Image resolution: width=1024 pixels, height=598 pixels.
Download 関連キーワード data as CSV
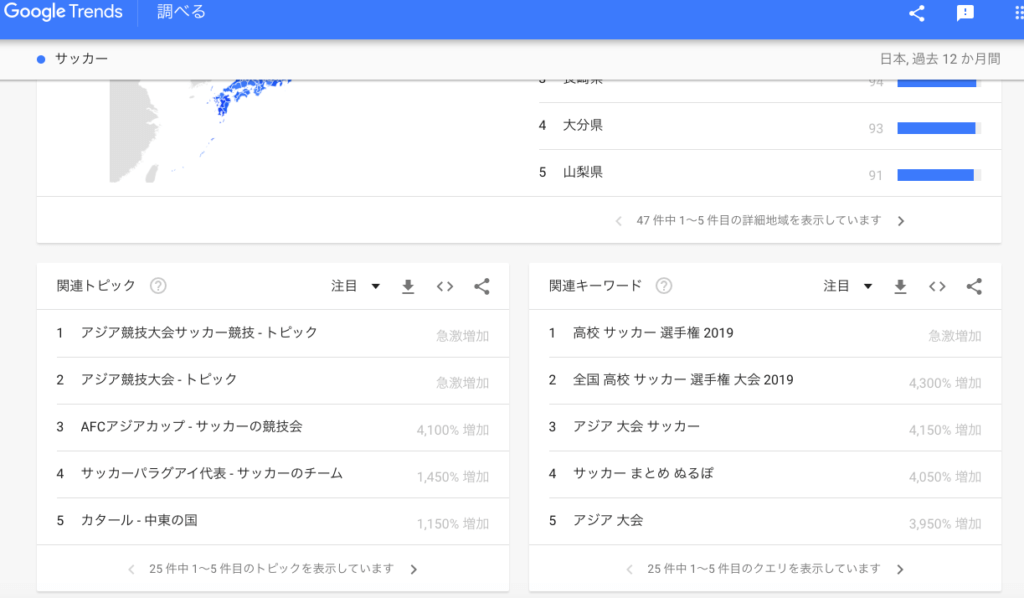900,287
